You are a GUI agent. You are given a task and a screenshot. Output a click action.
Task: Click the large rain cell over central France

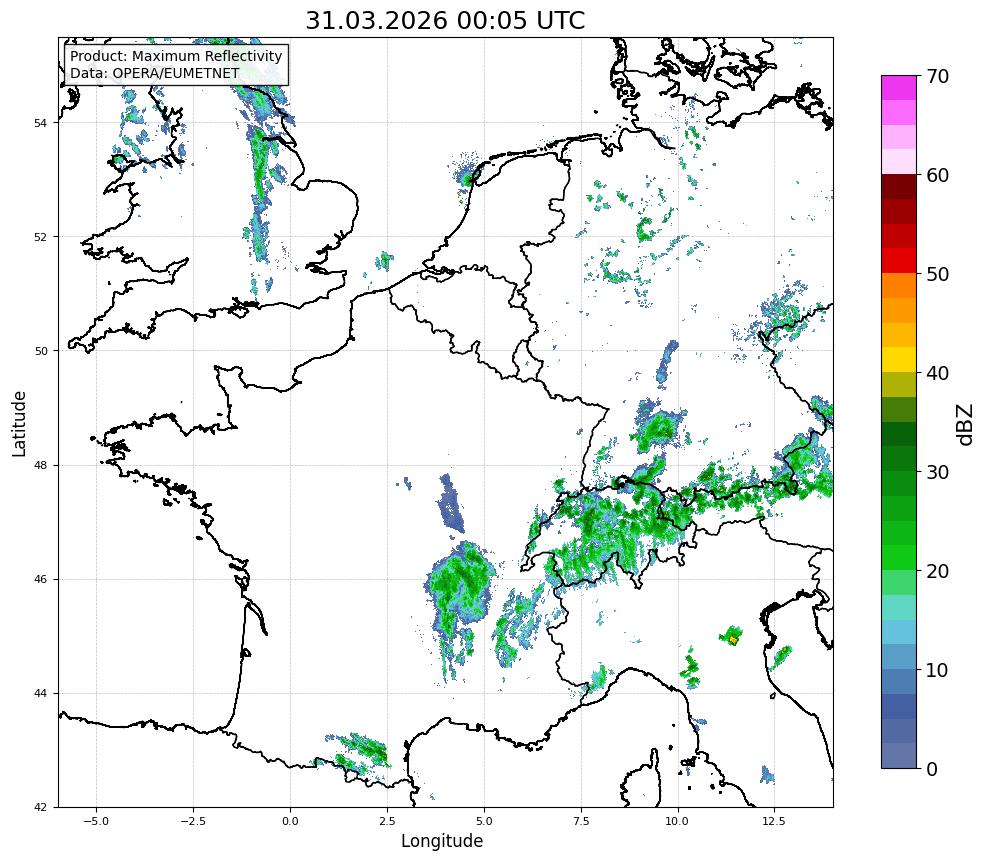tap(460, 585)
